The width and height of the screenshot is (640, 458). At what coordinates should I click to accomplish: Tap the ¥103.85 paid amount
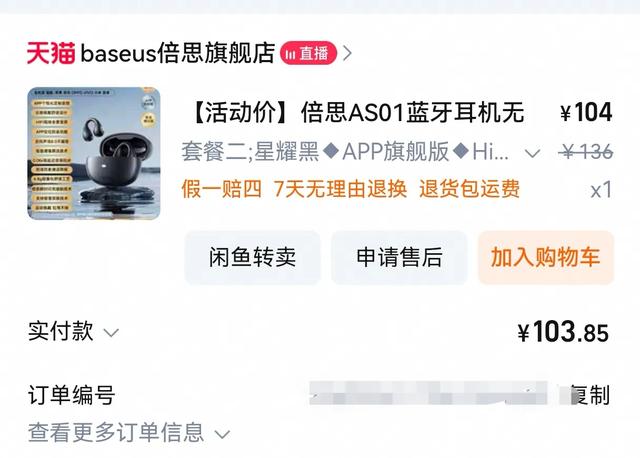point(563,331)
